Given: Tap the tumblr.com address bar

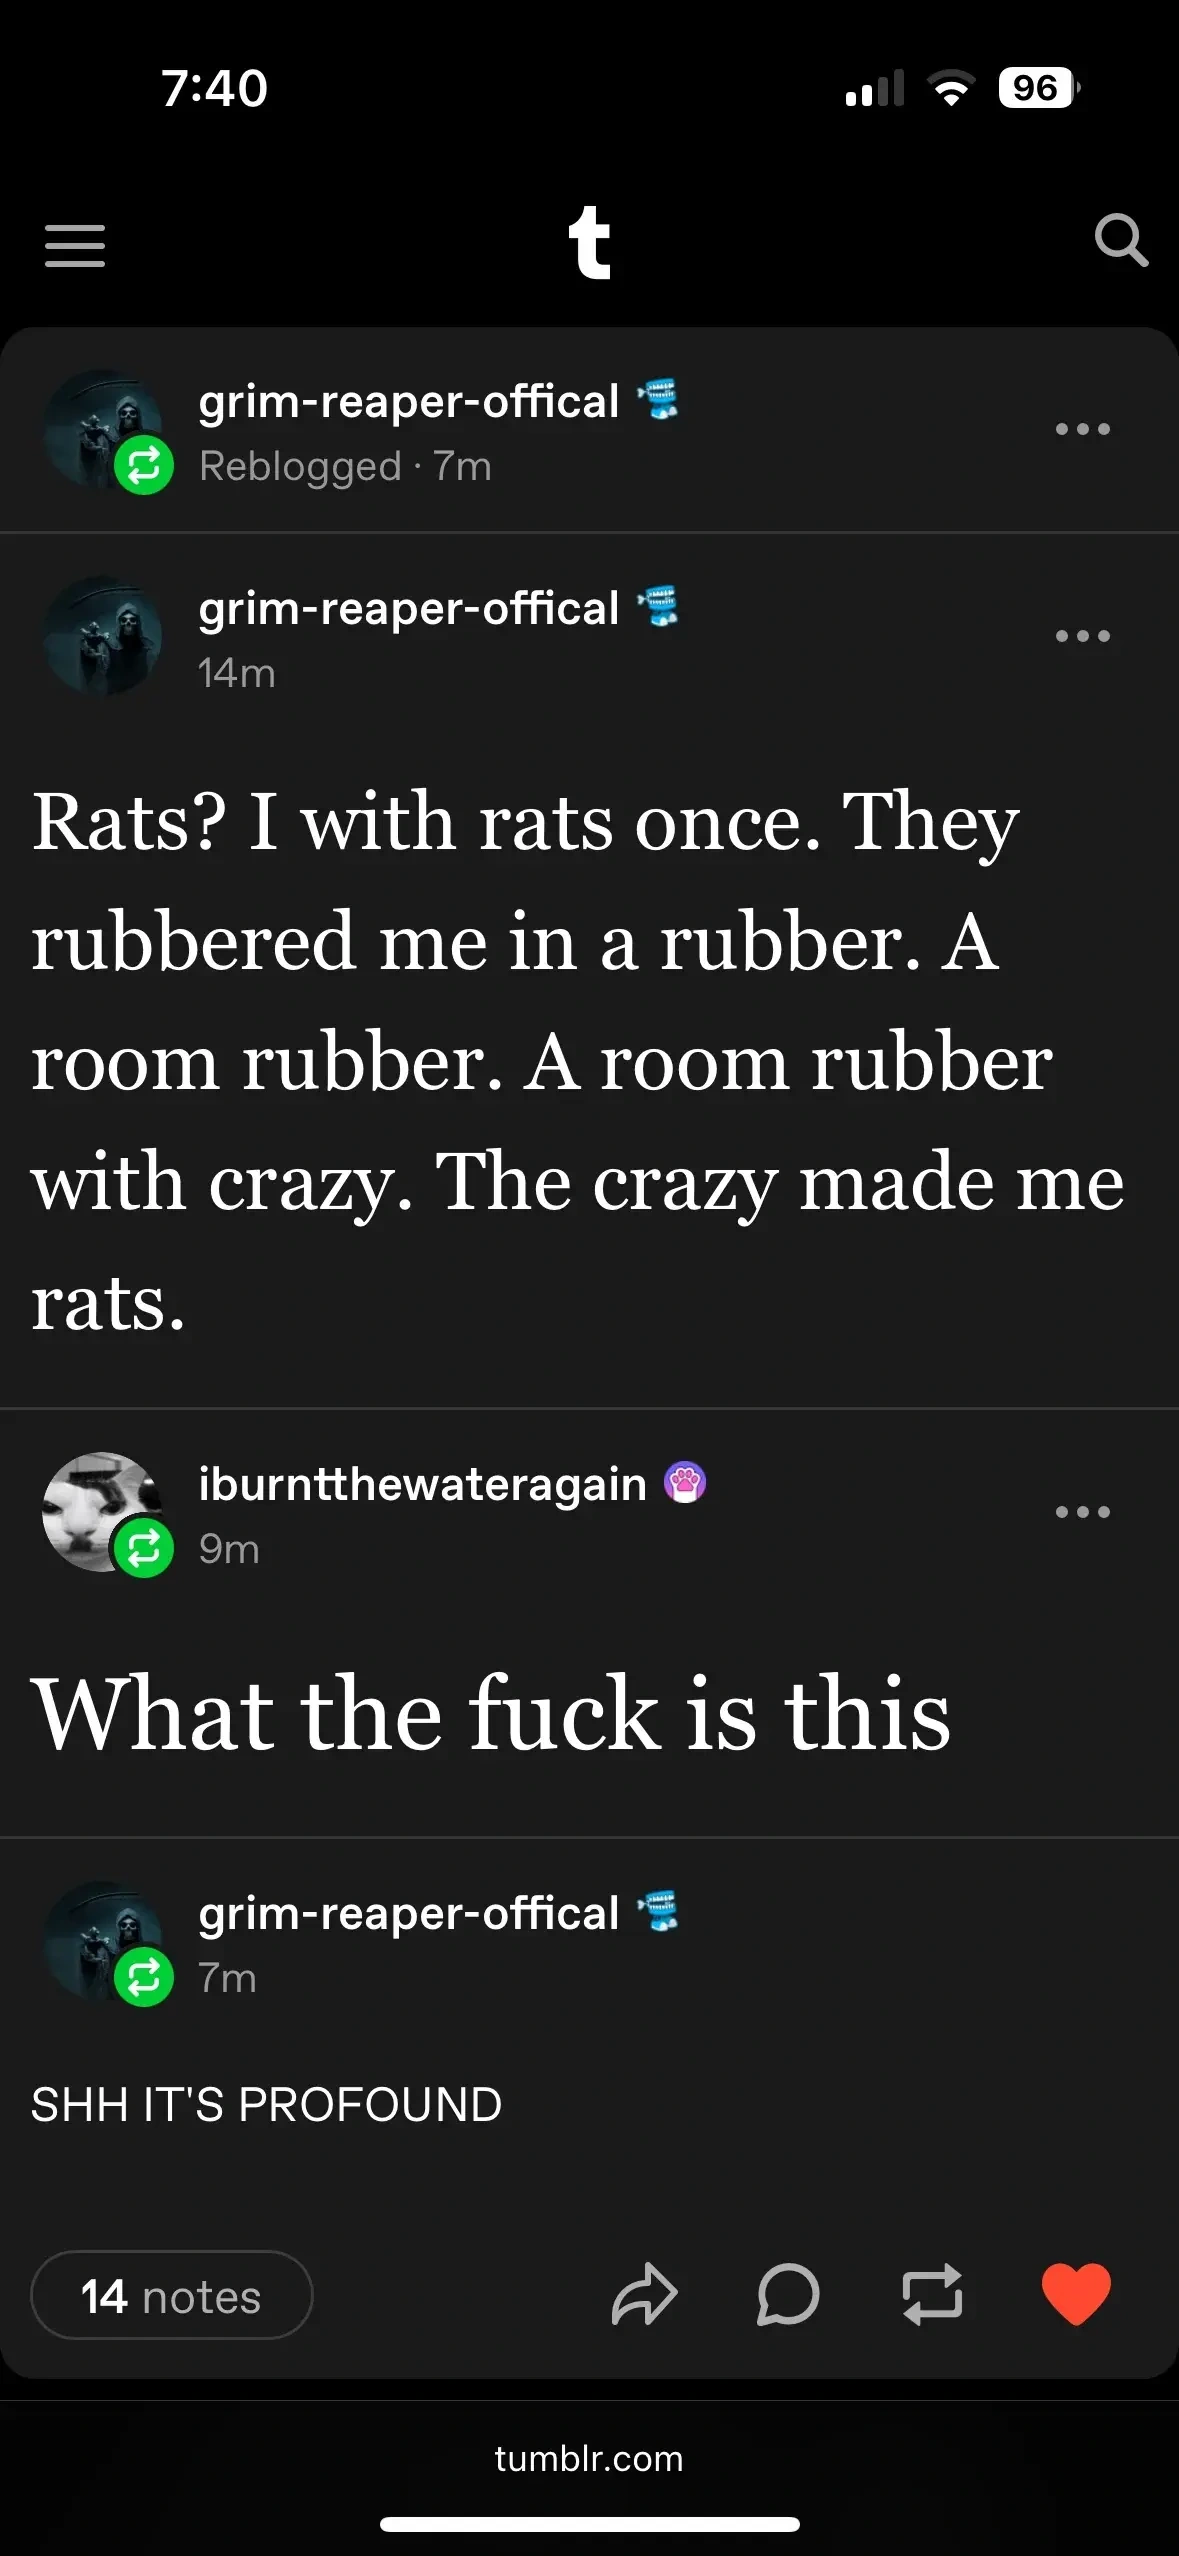Looking at the screenshot, I should [589, 2458].
